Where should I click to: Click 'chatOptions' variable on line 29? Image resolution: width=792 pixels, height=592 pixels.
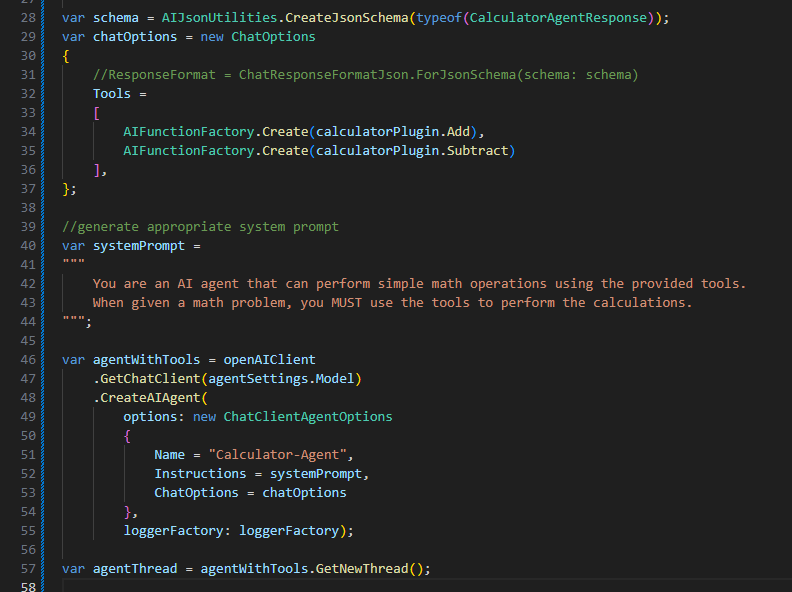click(x=135, y=37)
